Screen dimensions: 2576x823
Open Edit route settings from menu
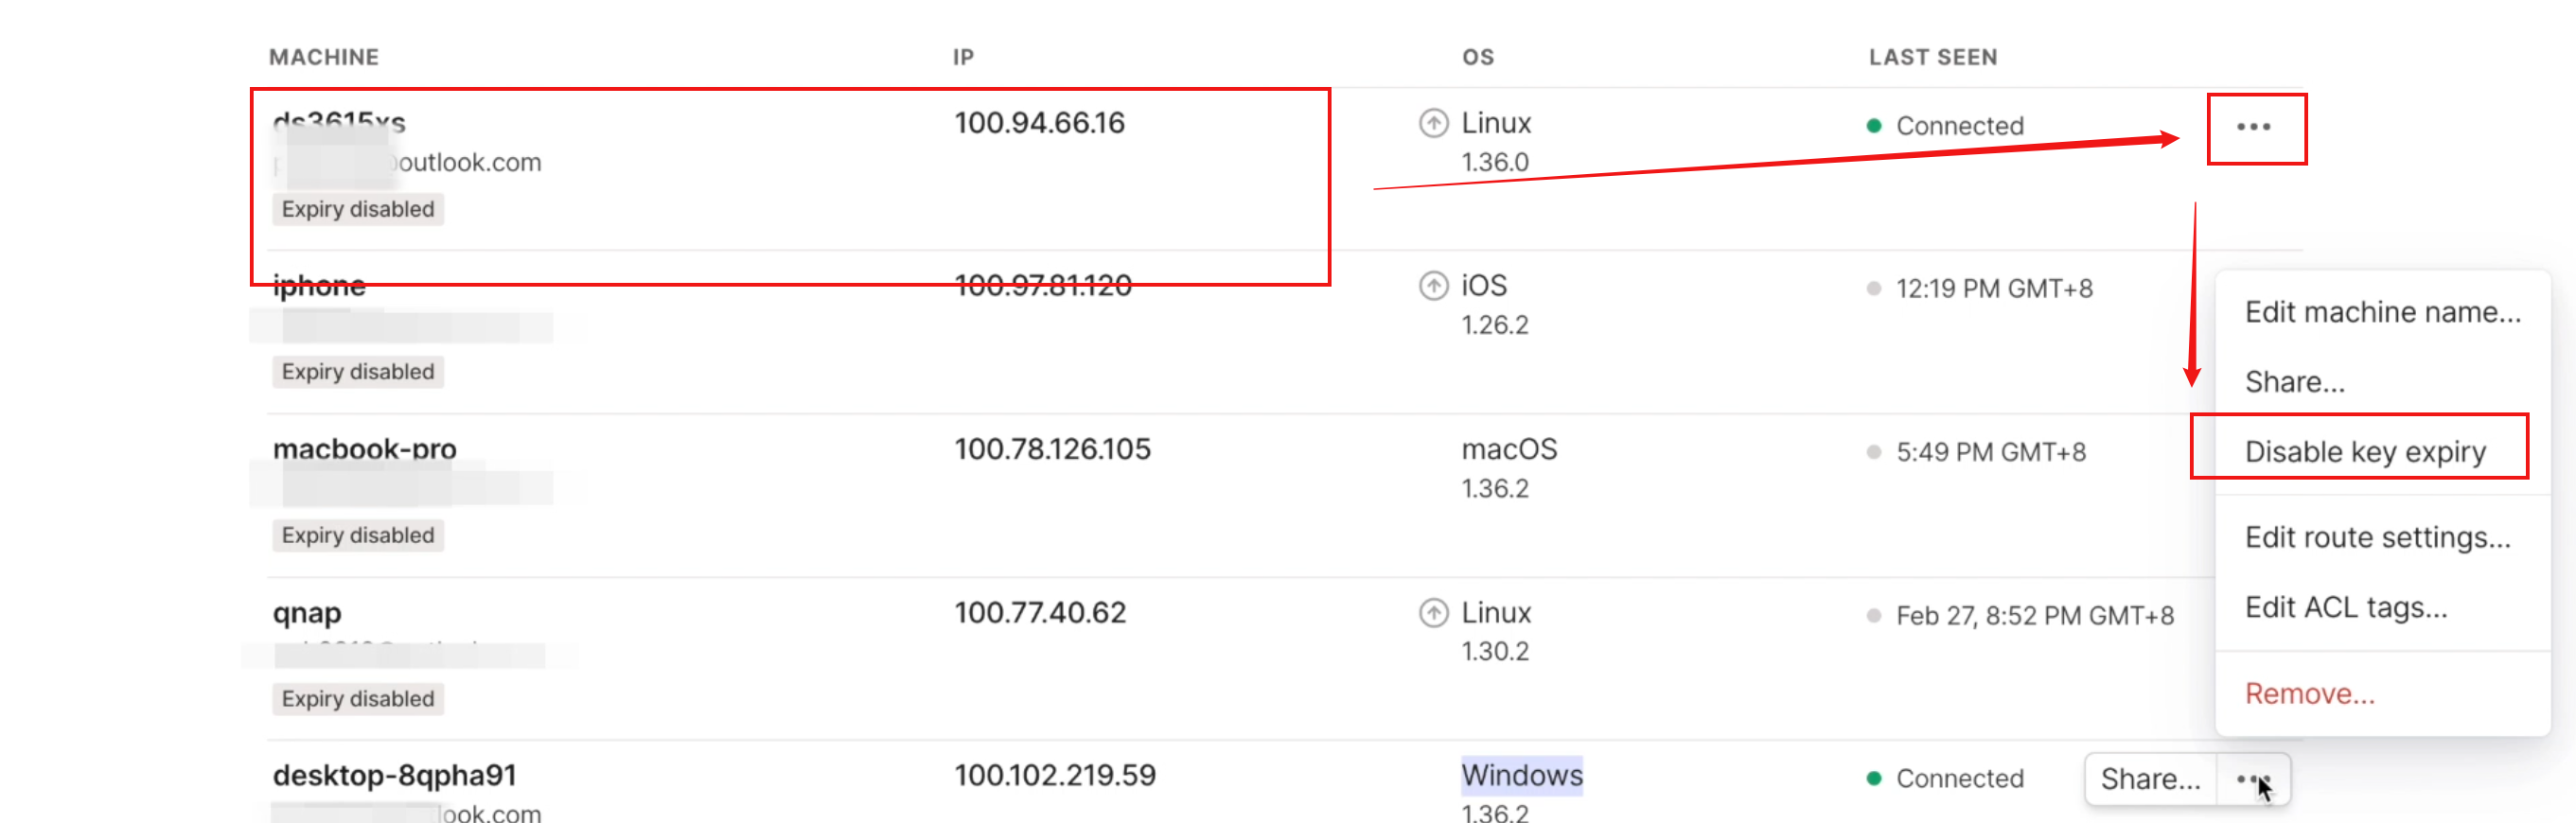[2377, 538]
